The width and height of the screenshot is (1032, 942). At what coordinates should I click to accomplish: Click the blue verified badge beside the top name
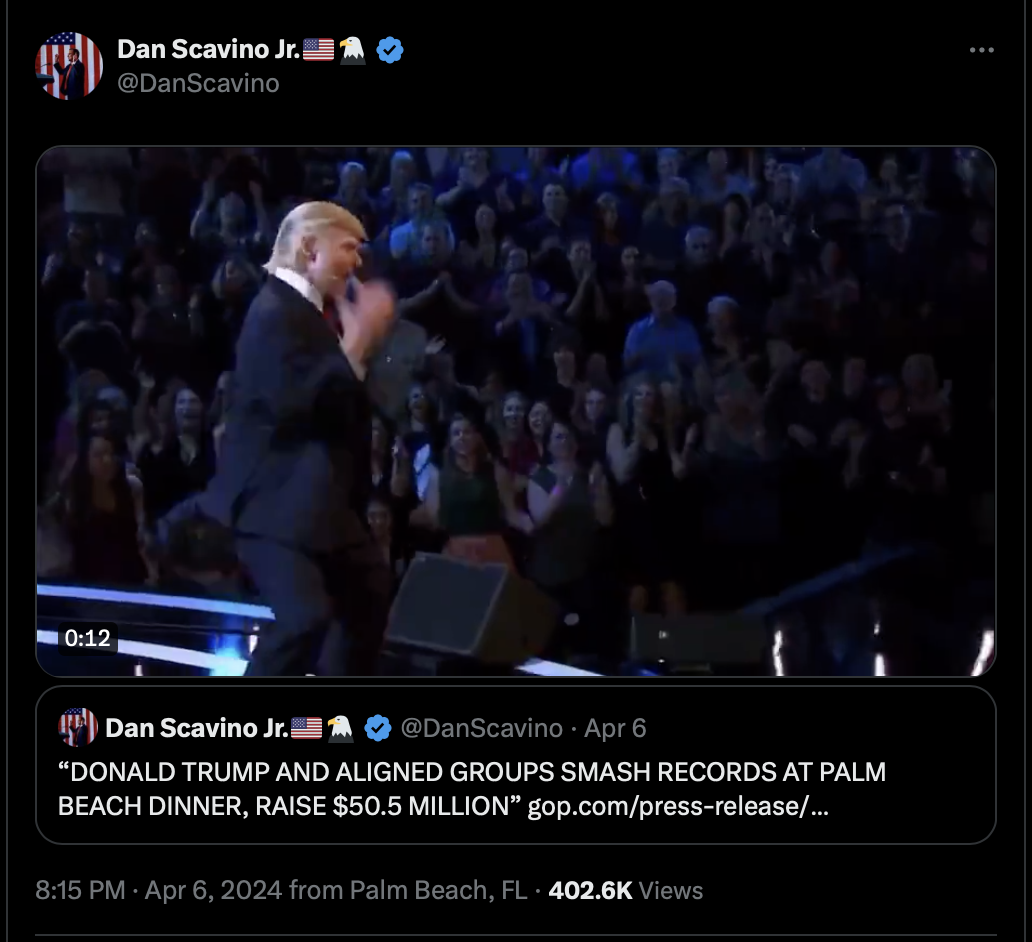coord(390,50)
